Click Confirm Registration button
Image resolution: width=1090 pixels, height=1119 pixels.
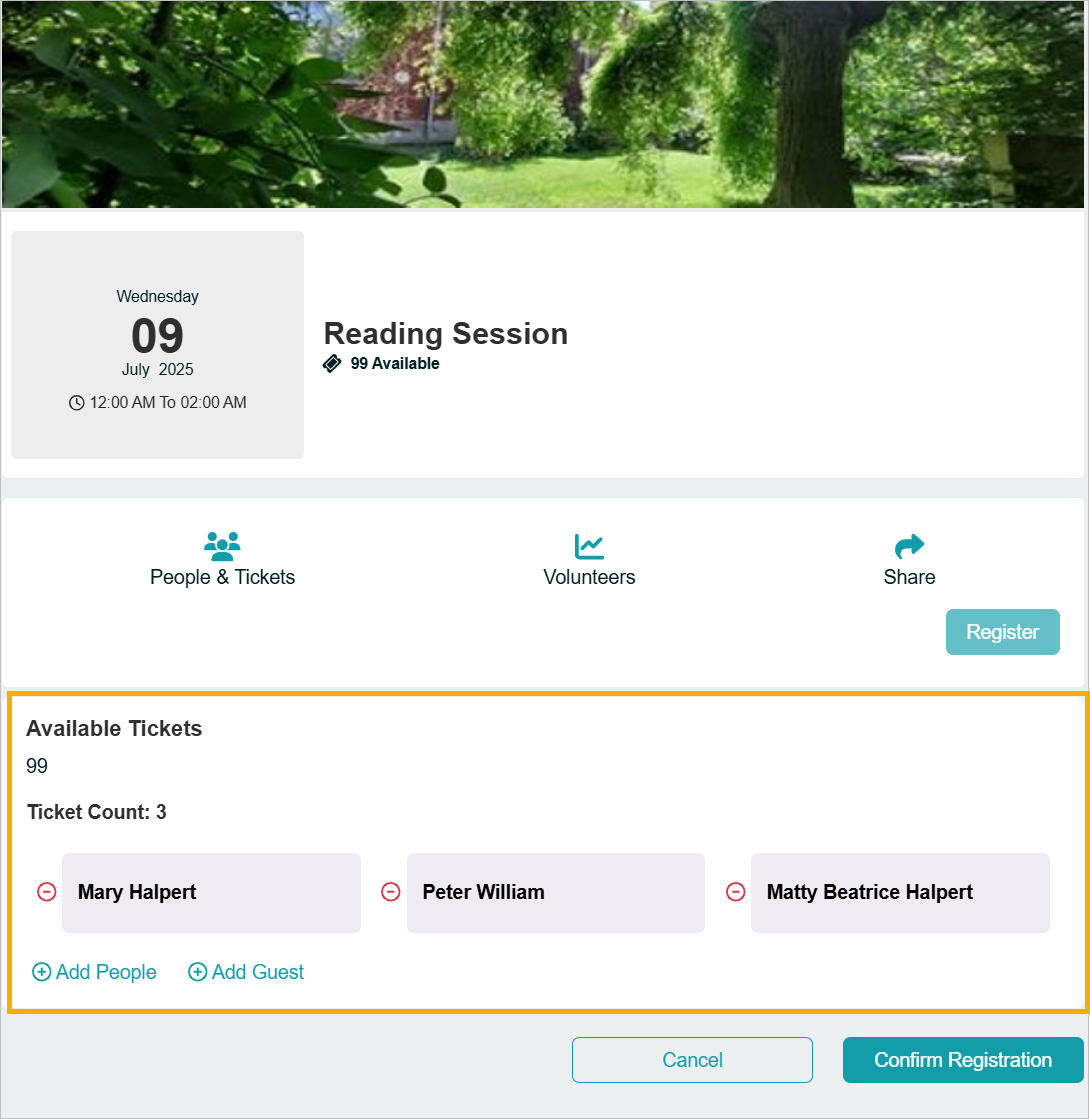coord(963,1060)
